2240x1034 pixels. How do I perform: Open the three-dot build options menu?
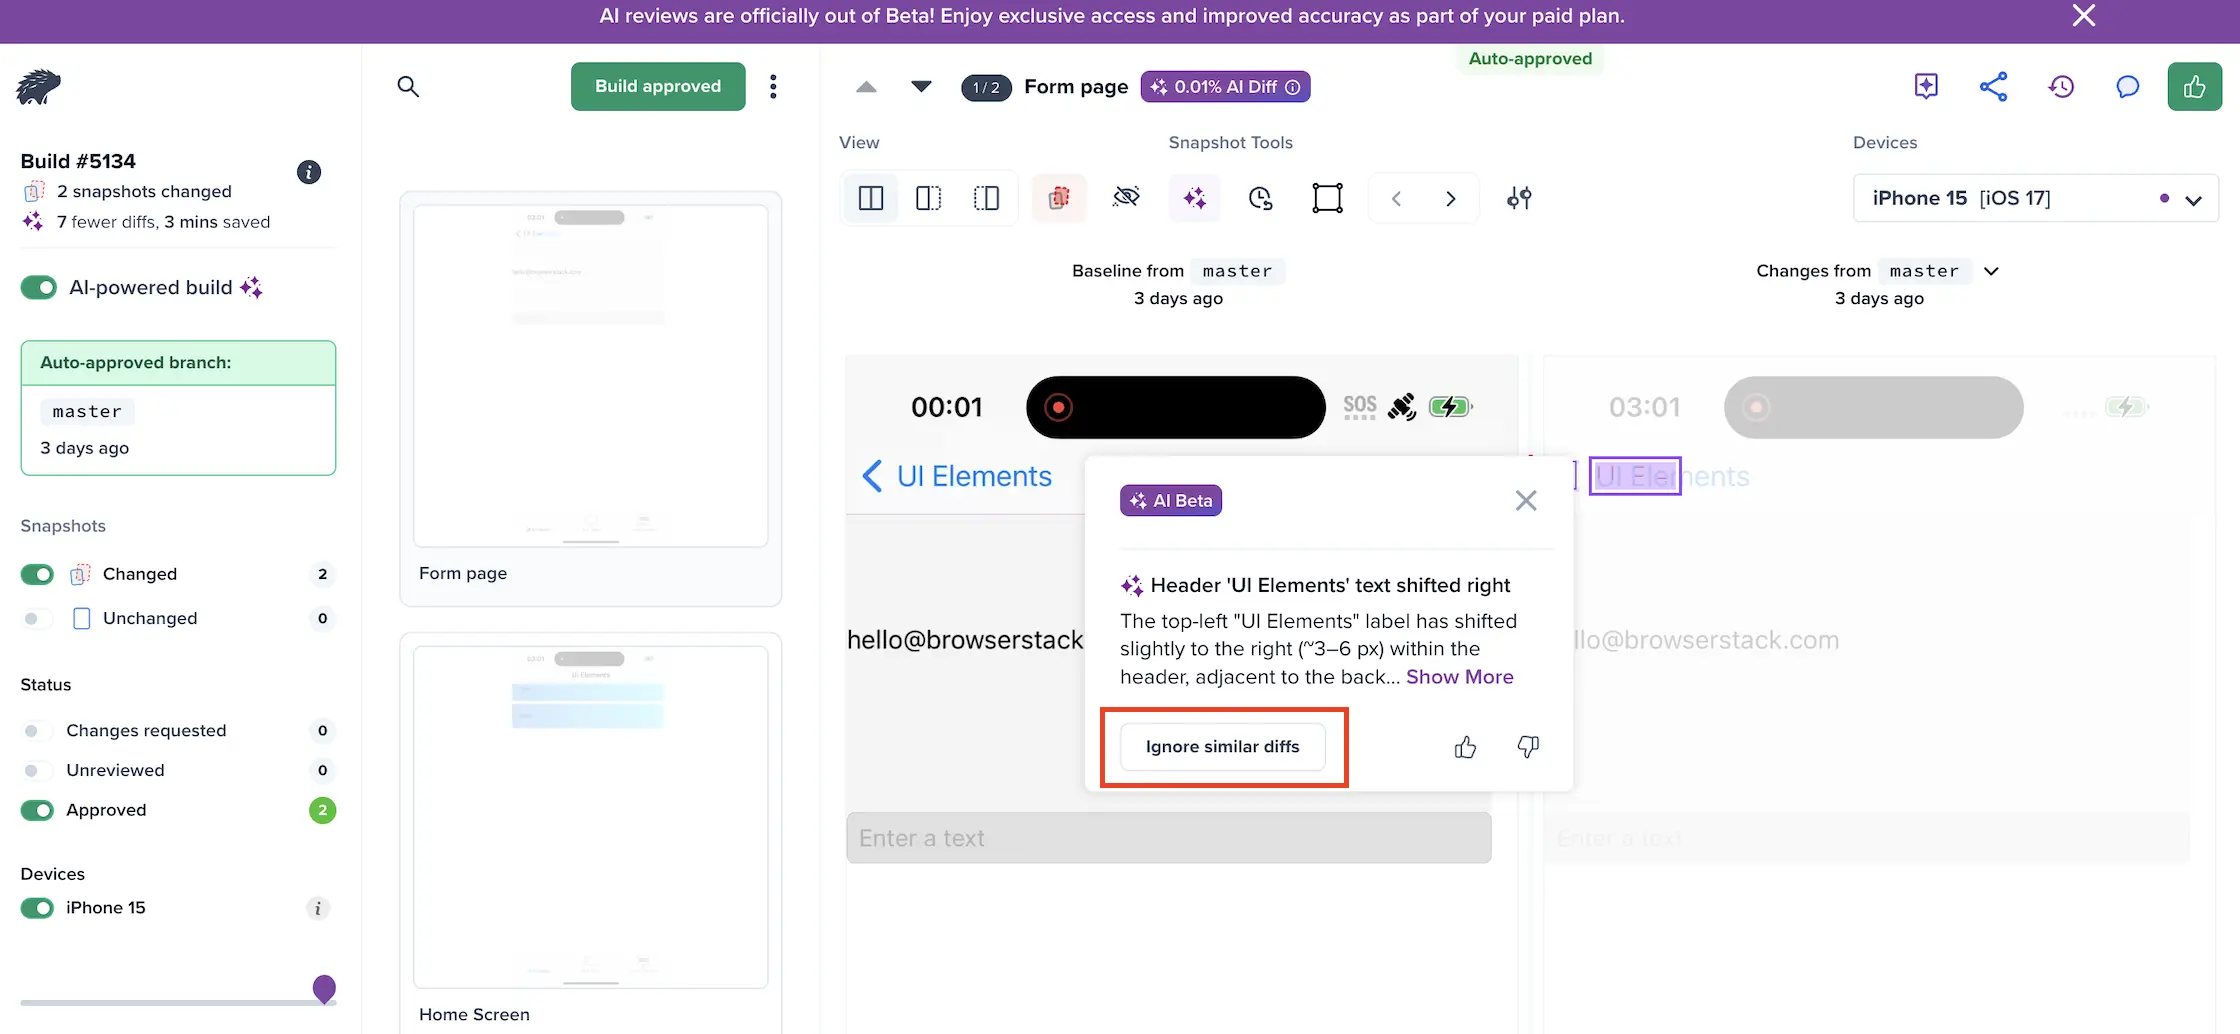[x=773, y=87]
